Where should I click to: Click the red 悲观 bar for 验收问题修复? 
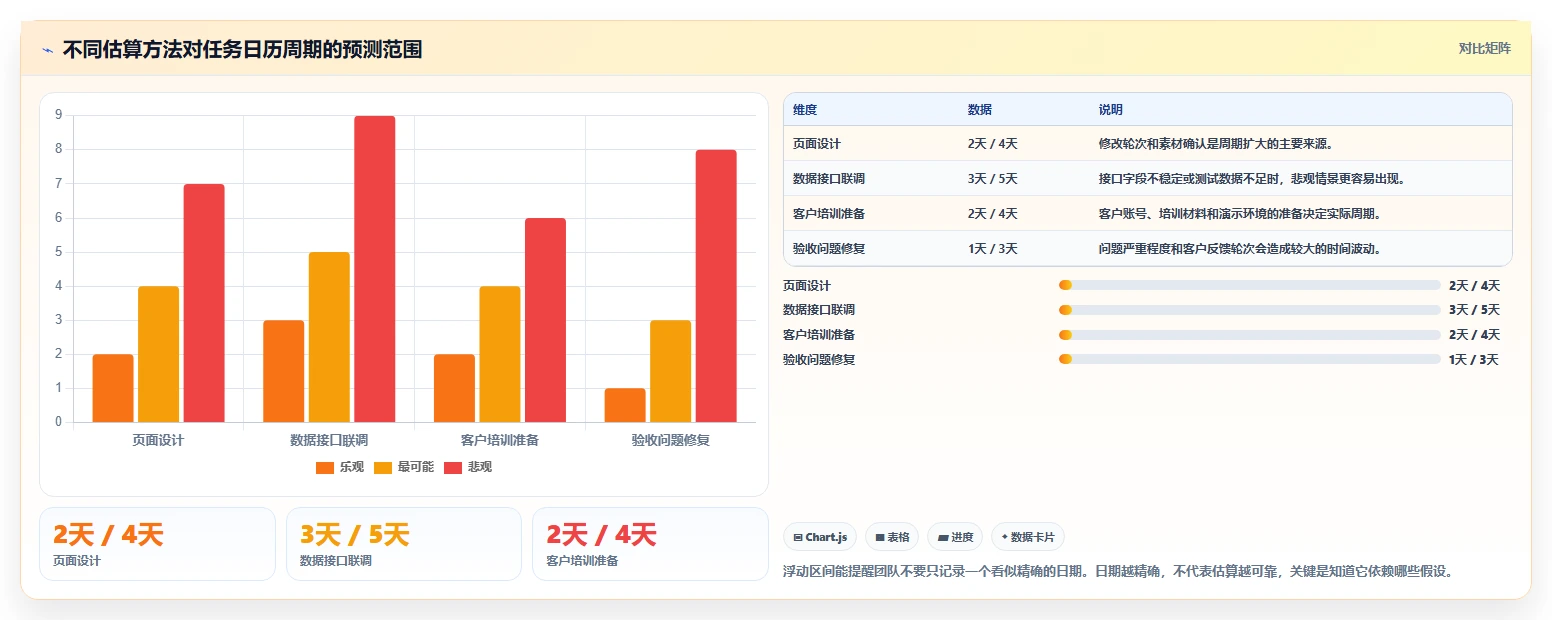pos(716,286)
